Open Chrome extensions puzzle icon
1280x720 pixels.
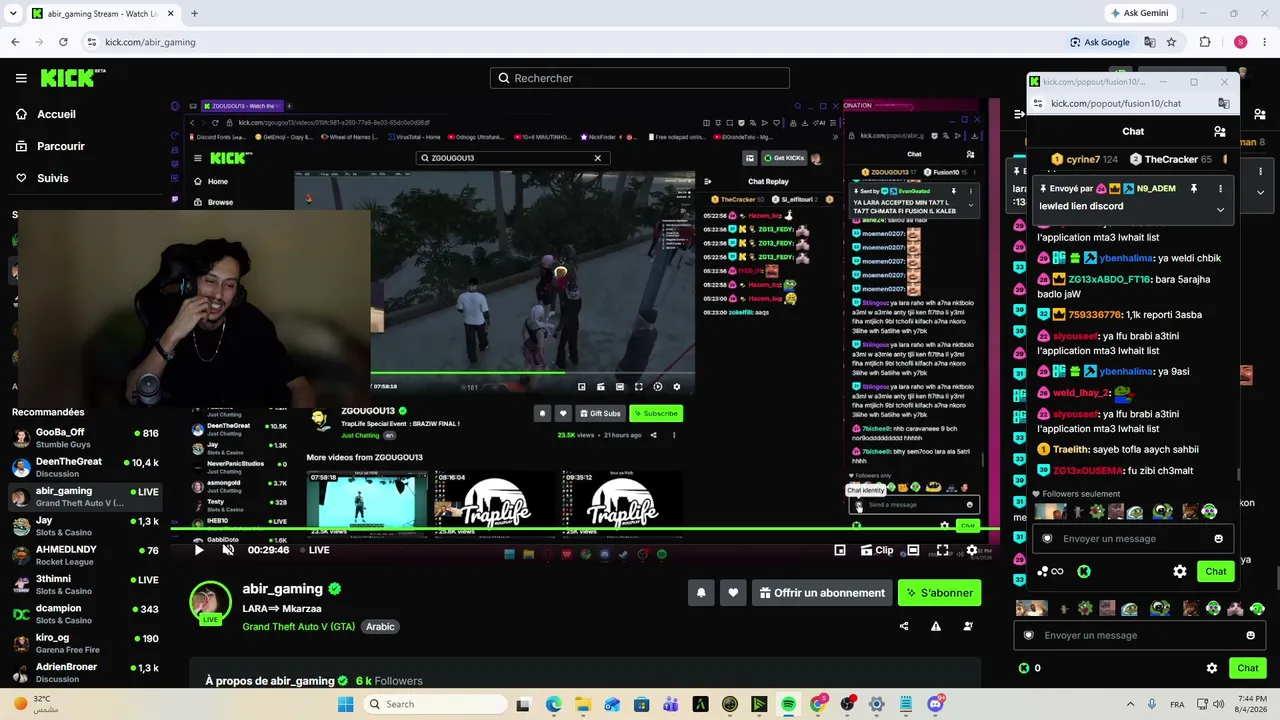1205,42
